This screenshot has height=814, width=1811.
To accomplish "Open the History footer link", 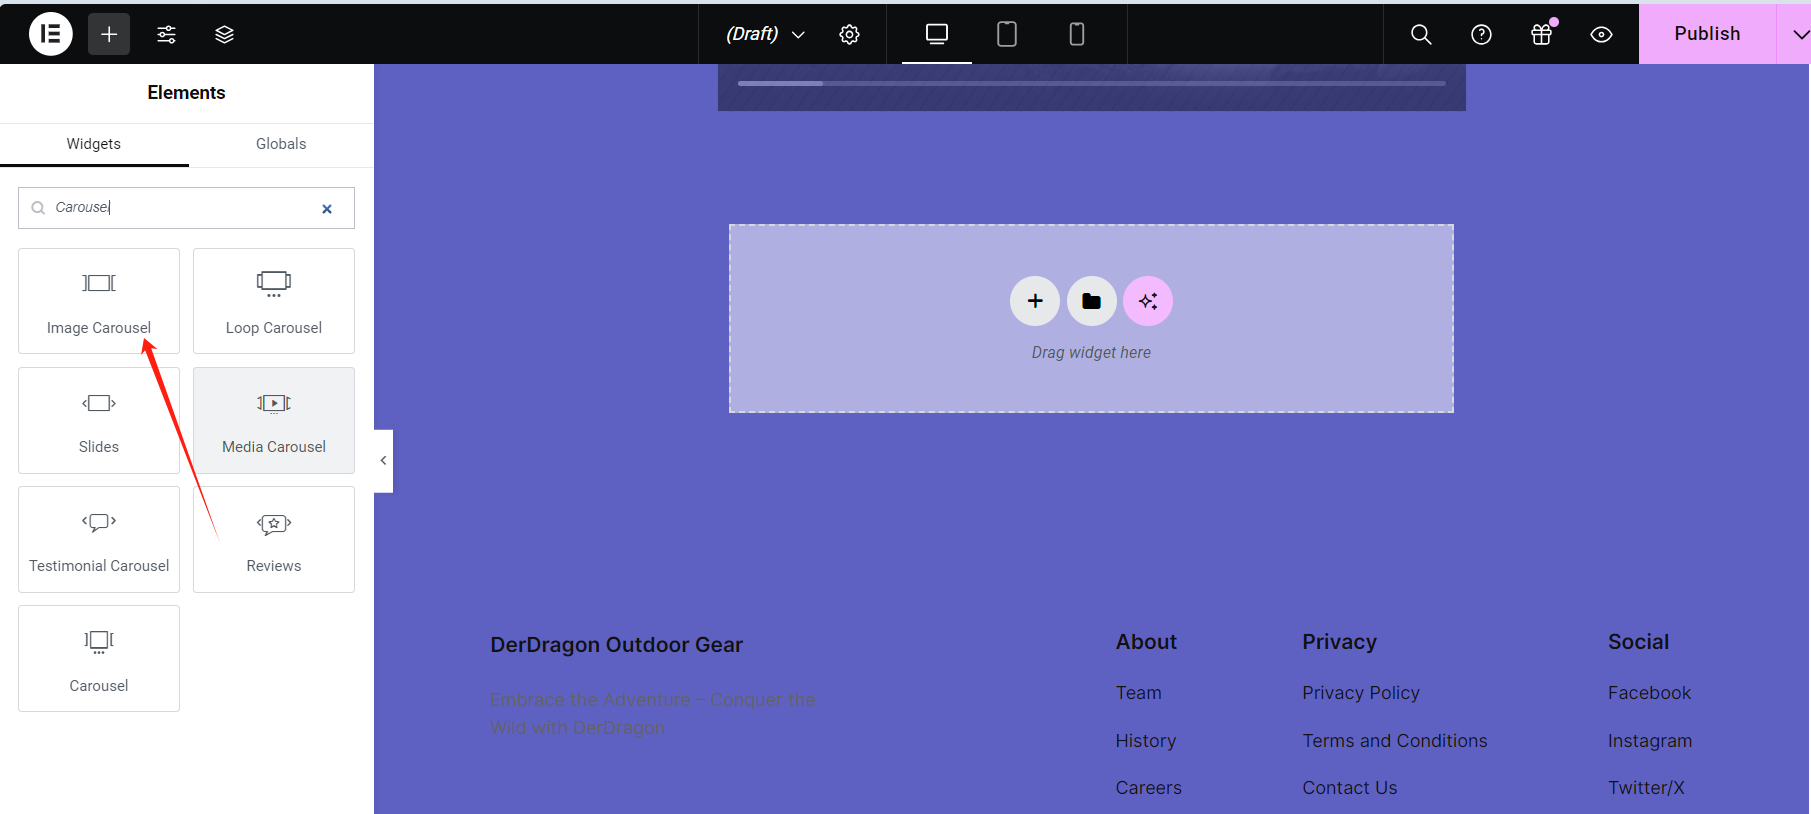I will coord(1146,741).
